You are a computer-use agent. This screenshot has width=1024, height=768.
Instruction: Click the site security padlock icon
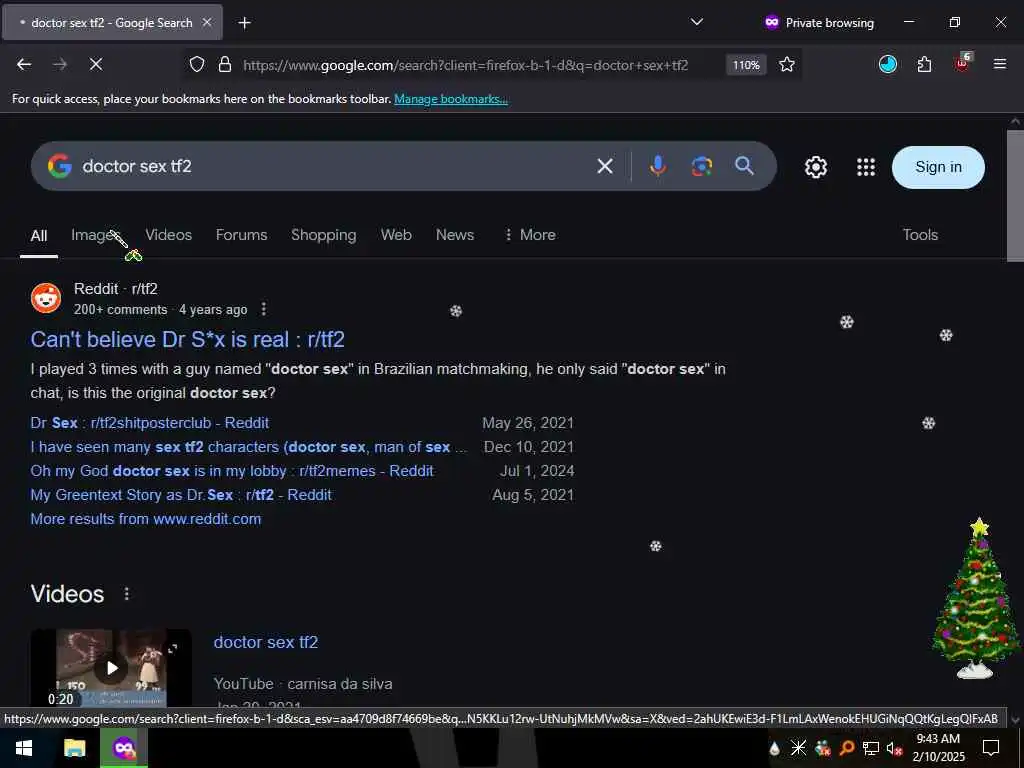click(x=225, y=64)
